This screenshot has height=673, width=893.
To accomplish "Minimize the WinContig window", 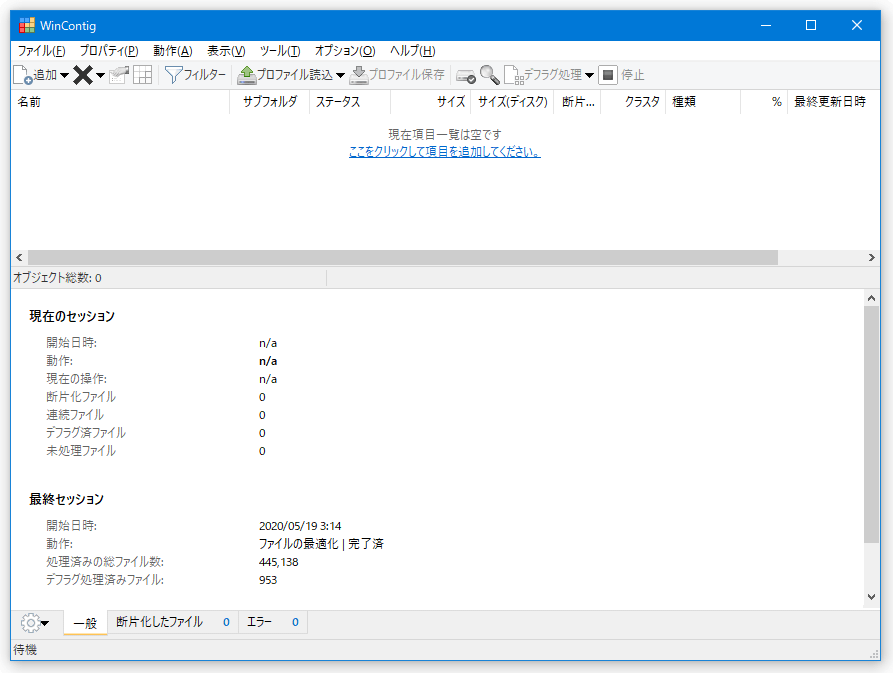I will 766,25.
